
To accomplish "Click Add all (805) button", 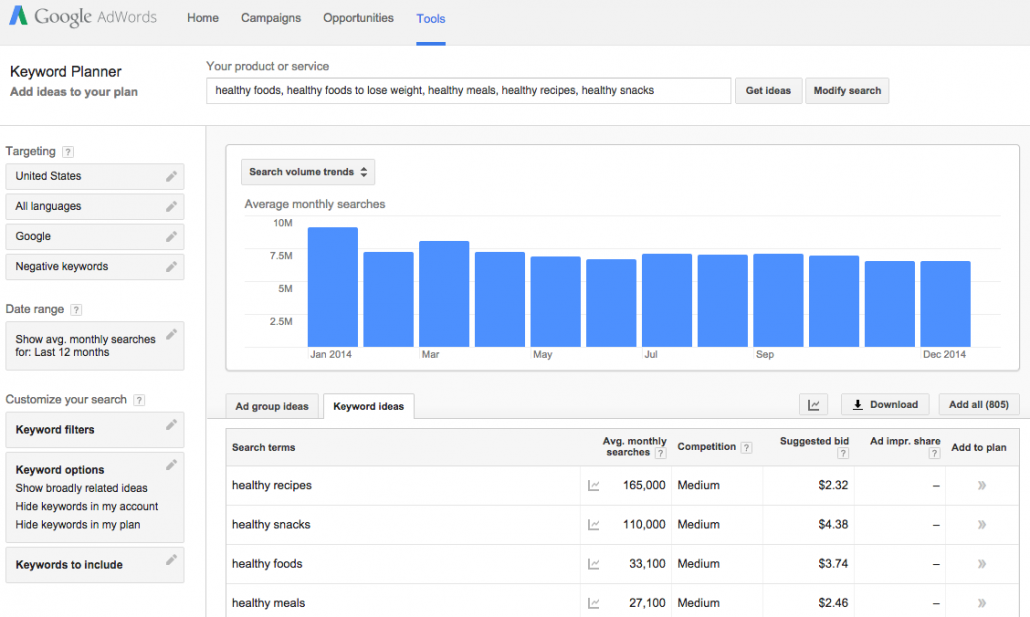I will coord(979,405).
